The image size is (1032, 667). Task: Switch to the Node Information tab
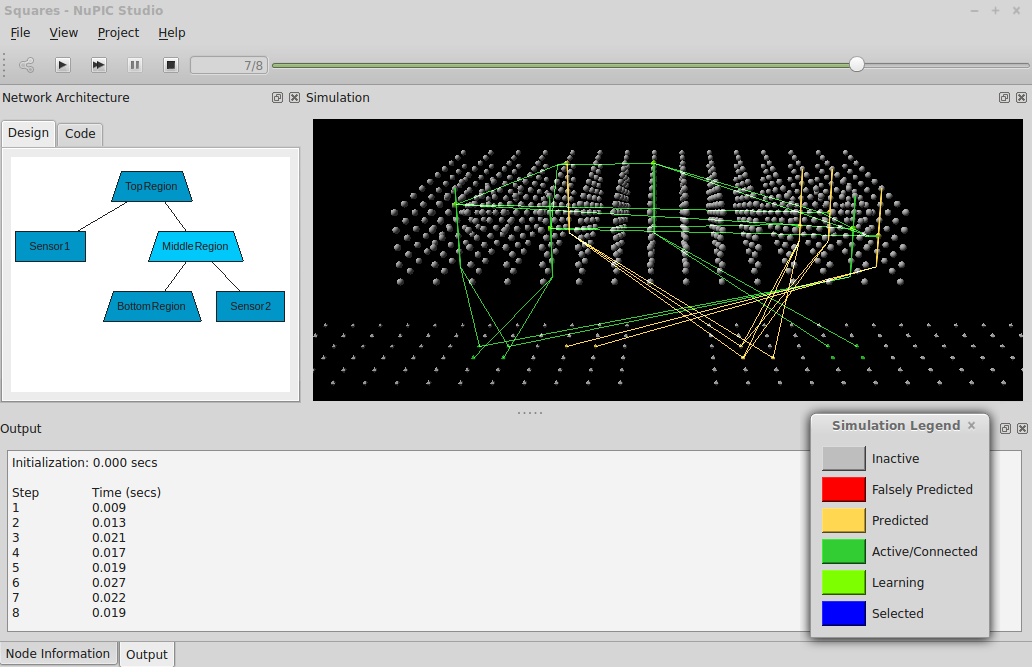pyautogui.click(x=58, y=654)
